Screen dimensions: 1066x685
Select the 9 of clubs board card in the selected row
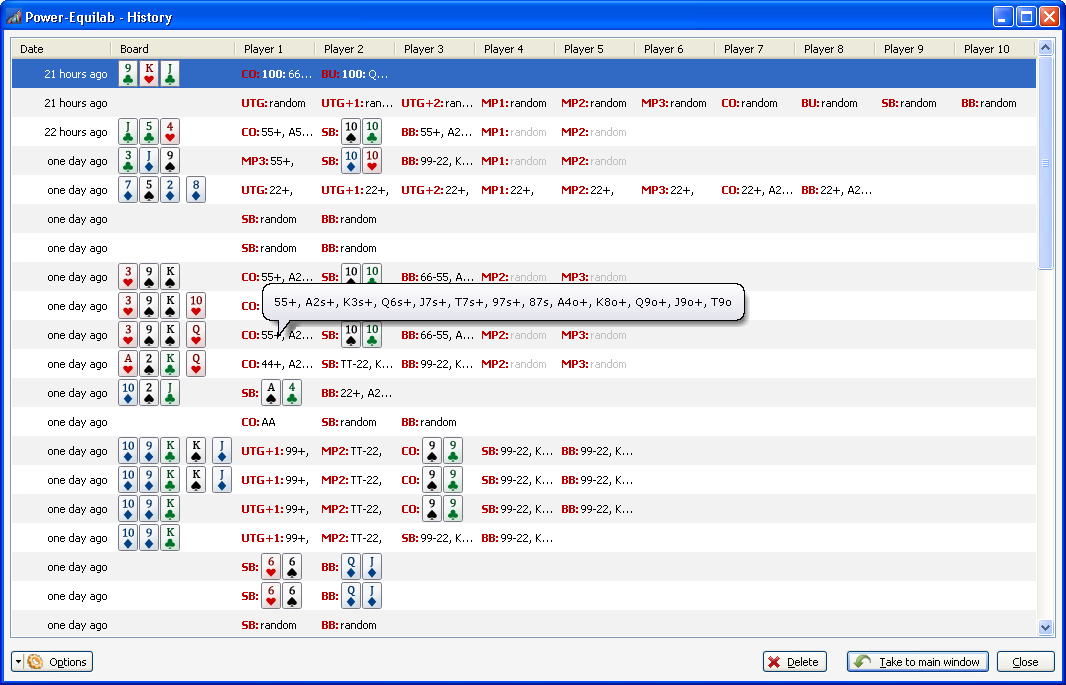(x=128, y=73)
